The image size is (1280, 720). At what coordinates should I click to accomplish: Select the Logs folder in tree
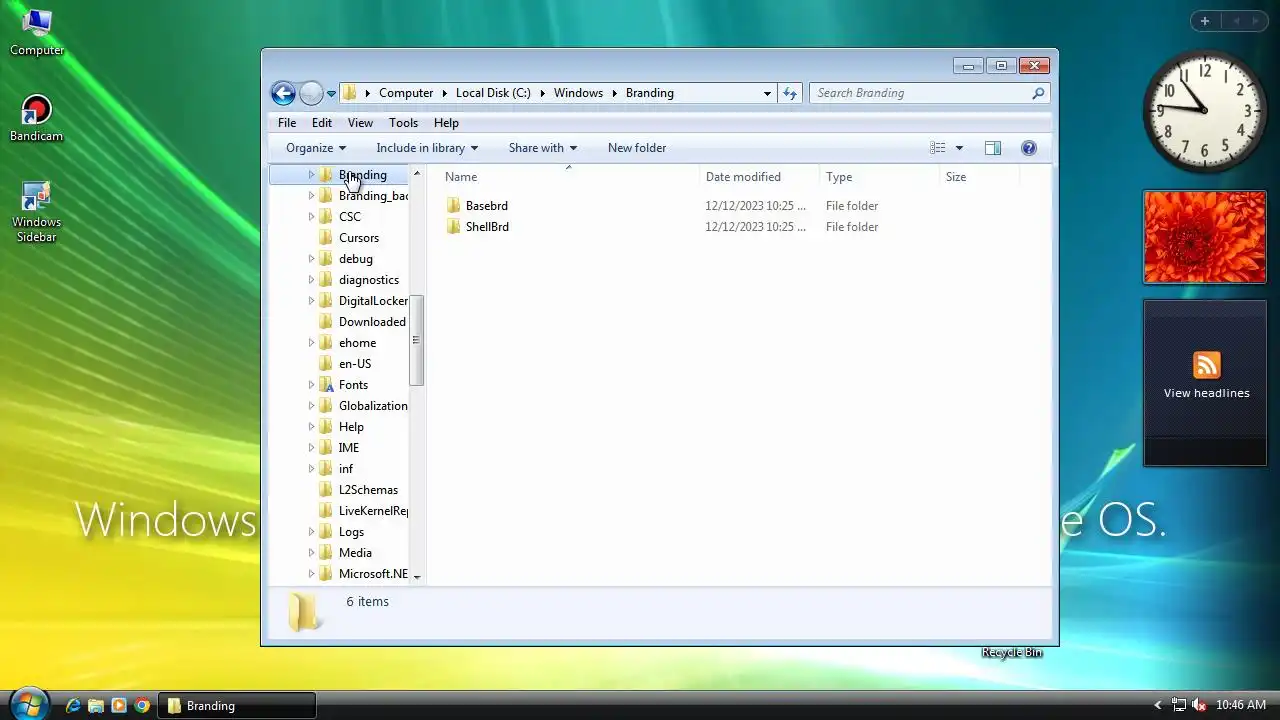pos(351,532)
